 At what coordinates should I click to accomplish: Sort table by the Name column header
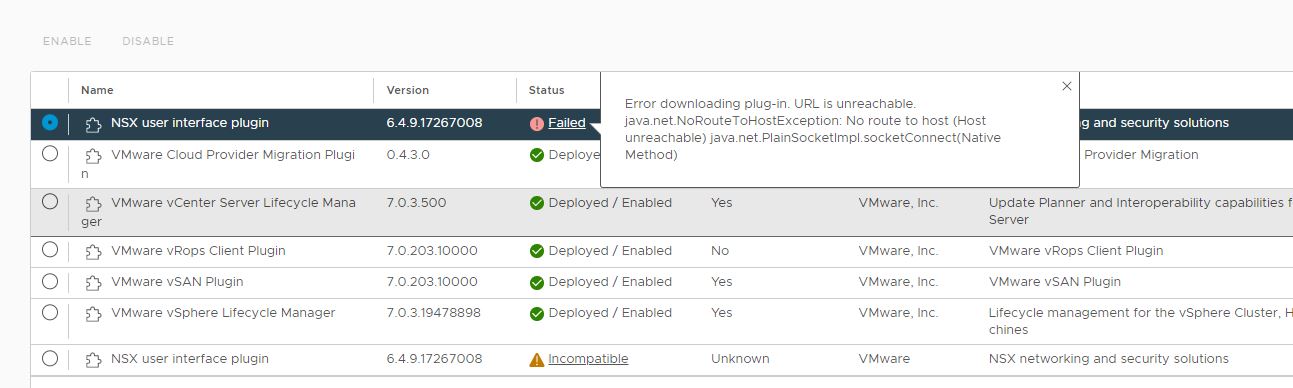pos(97,90)
